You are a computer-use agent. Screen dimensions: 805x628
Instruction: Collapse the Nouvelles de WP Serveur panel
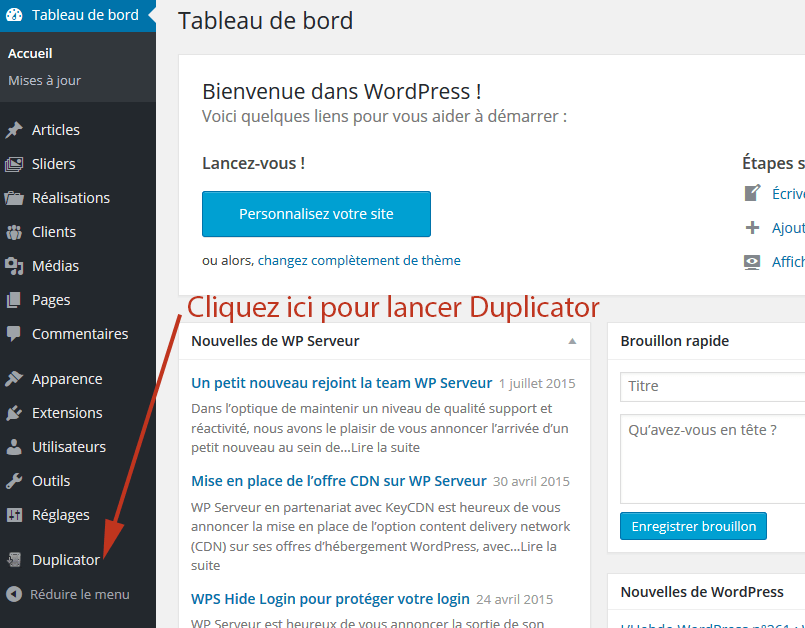pos(572,341)
